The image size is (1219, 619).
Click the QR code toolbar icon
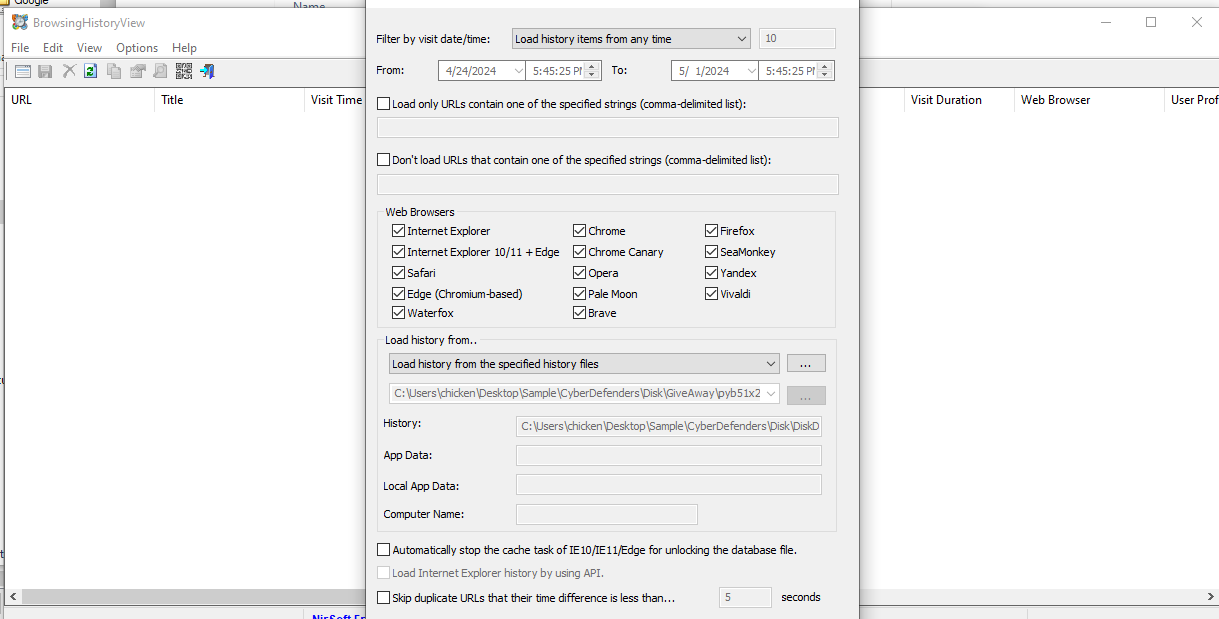183,71
